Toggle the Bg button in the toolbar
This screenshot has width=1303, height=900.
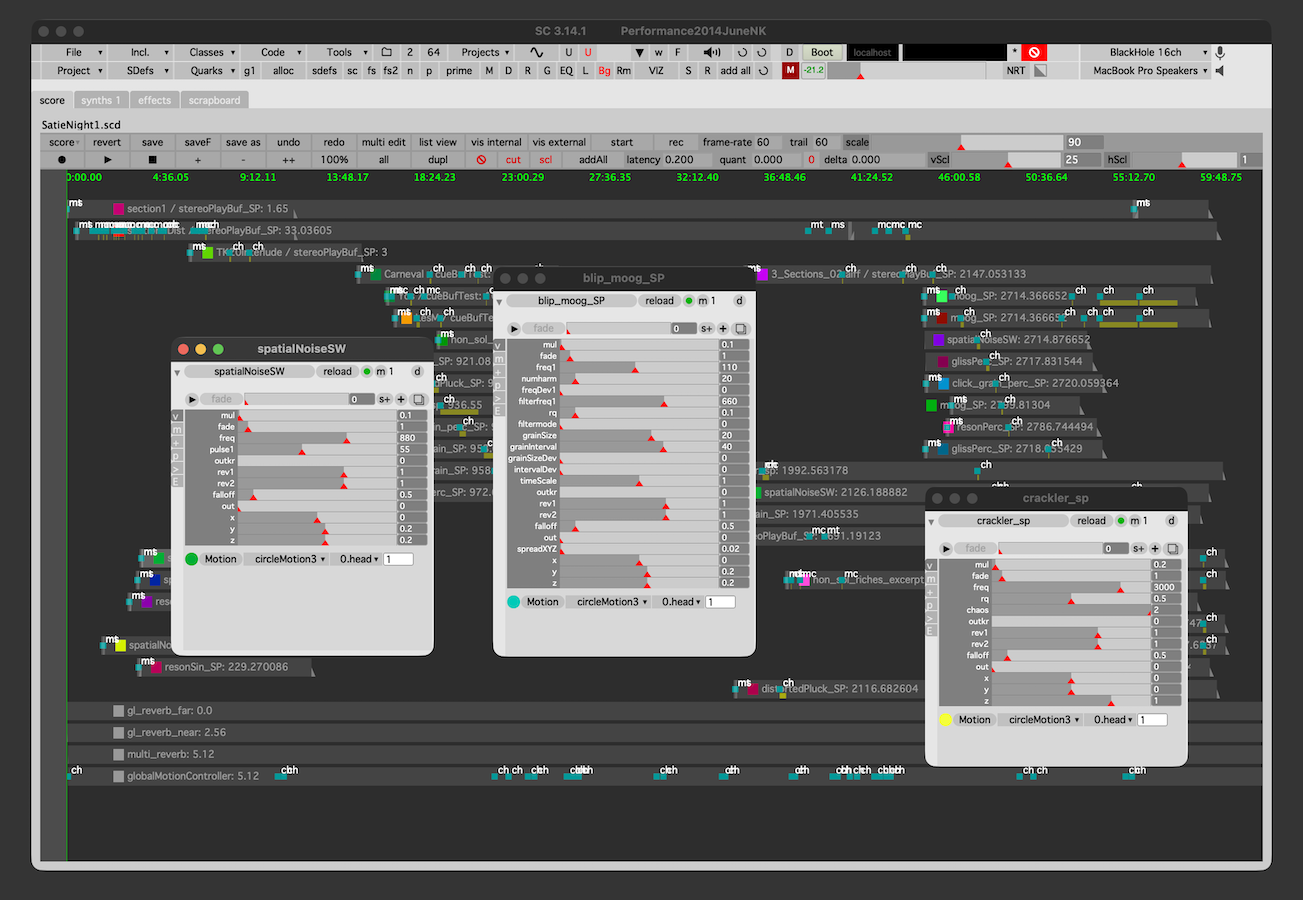604,71
